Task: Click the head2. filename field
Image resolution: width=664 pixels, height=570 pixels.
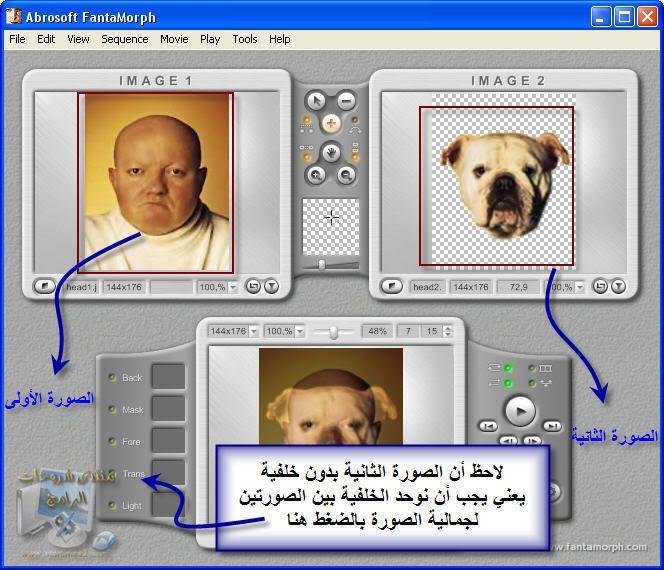Action: (427, 287)
